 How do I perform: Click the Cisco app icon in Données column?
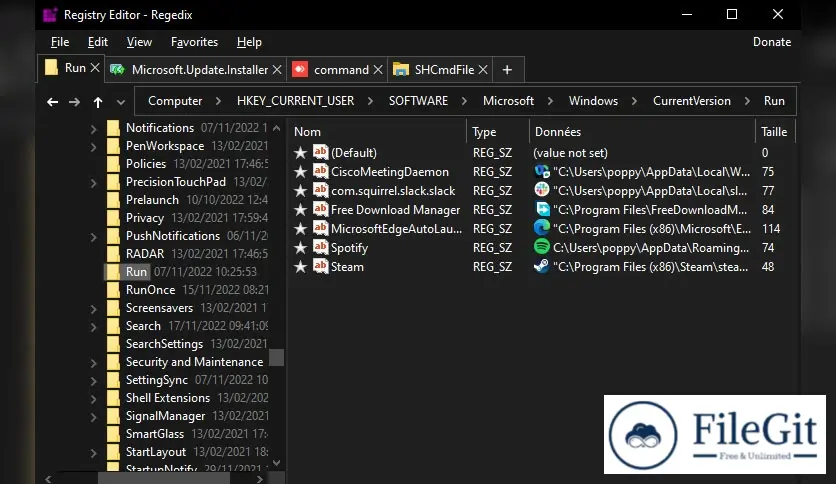pos(542,171)
